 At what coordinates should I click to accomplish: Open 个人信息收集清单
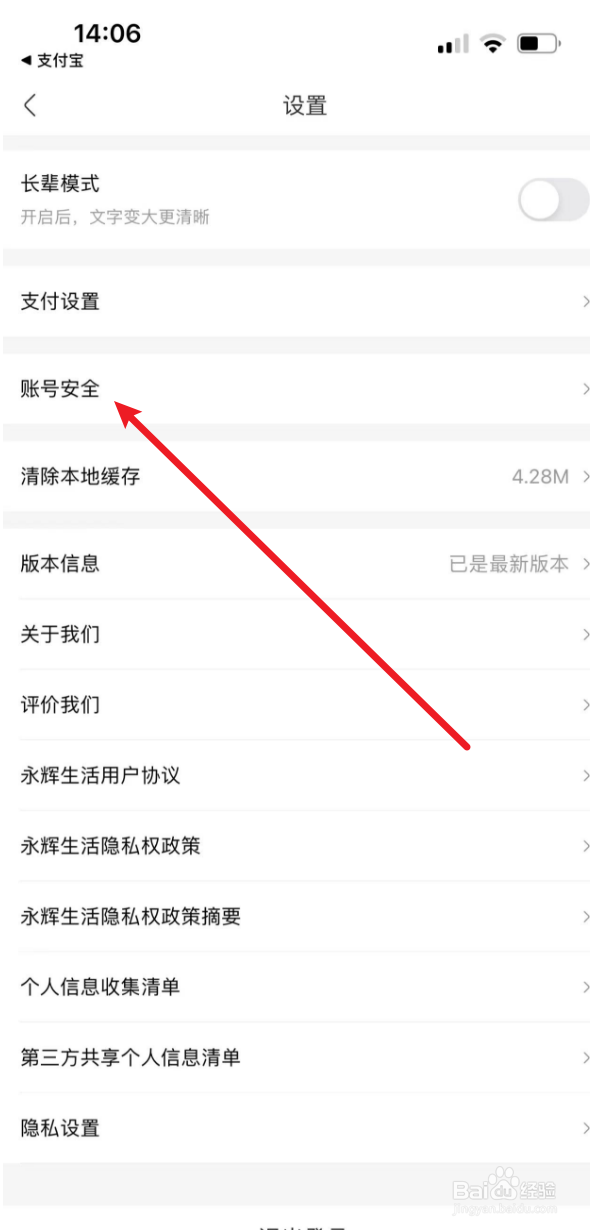tap(295, 987)
